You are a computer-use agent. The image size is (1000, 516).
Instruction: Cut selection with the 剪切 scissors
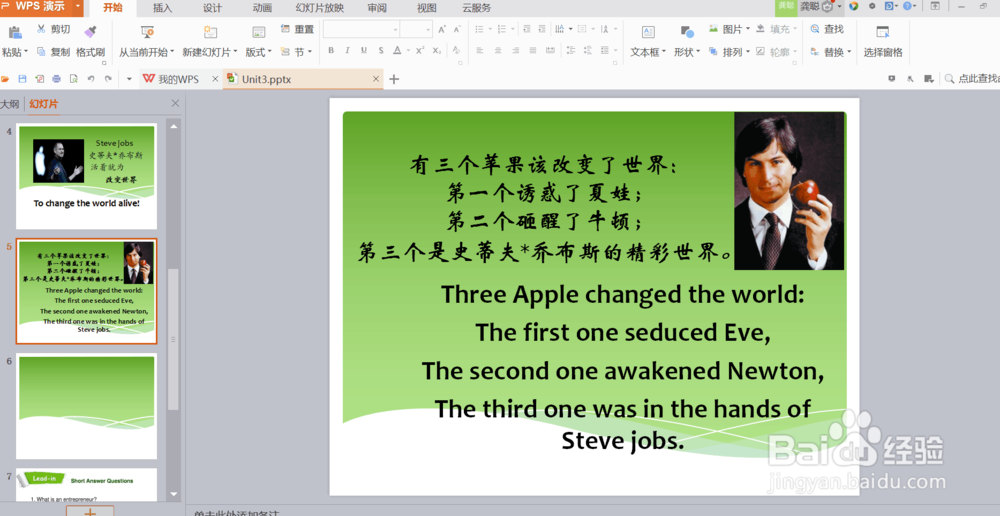click(53, 29)
